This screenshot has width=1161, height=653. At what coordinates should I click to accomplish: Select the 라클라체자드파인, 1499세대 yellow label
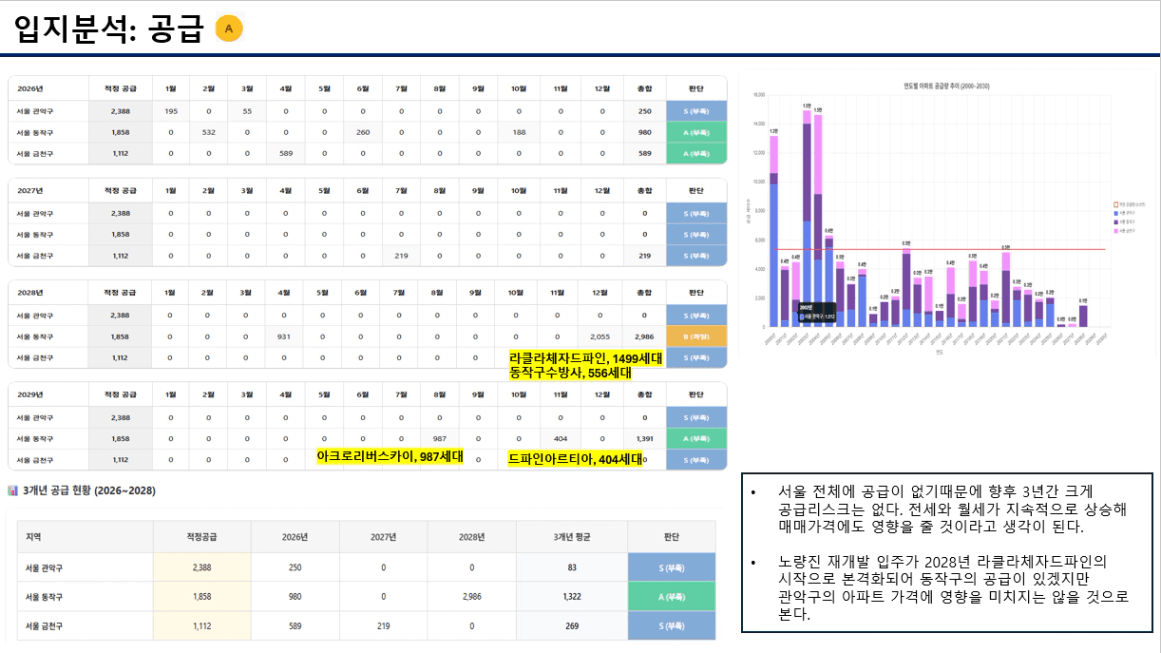[x=585, y=359]
